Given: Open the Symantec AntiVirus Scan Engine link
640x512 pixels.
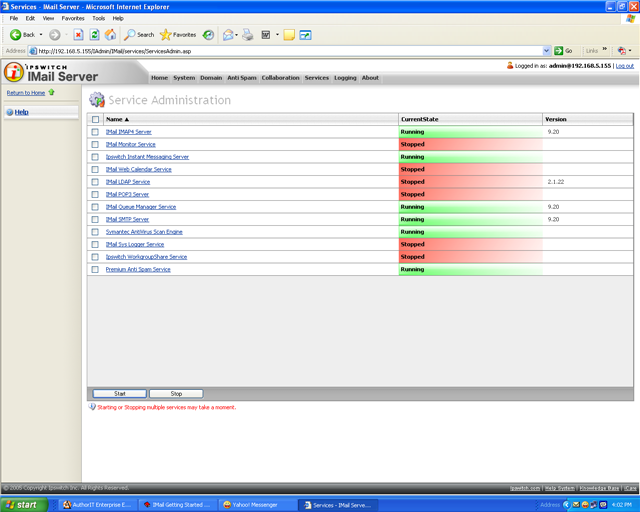Looking at the screenshot, I should (144, 232).
